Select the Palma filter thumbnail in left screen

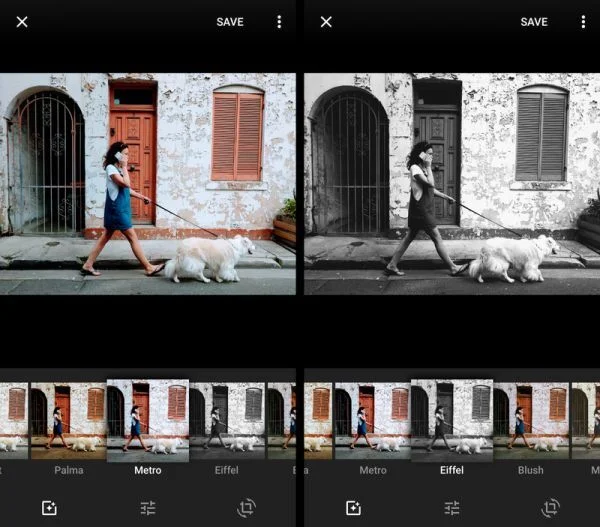pyautogui.click(x=68, y=421)
